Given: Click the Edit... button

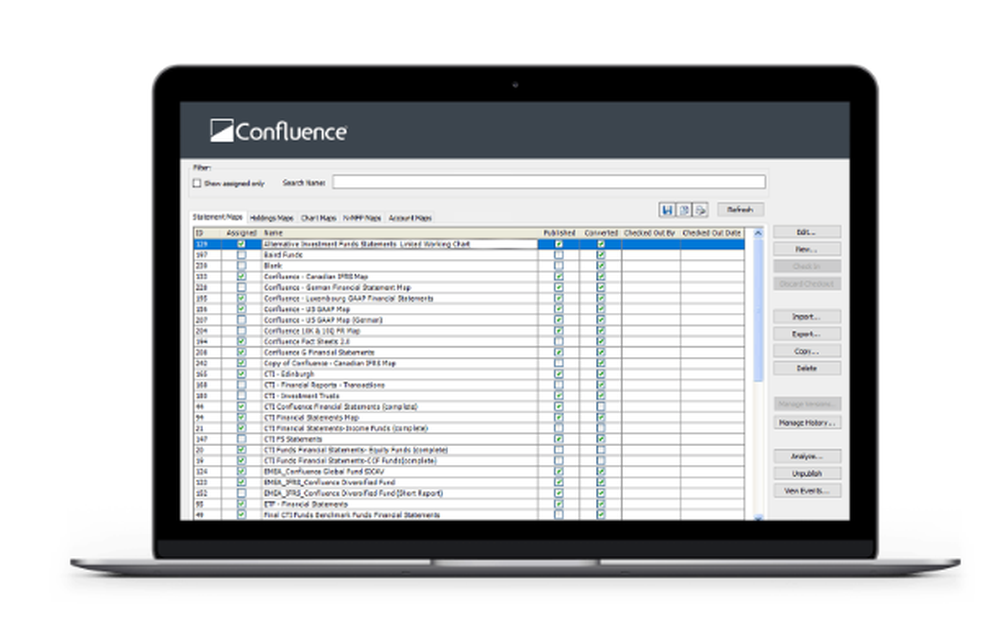Looking at the screenshot, I should [807, 232].
